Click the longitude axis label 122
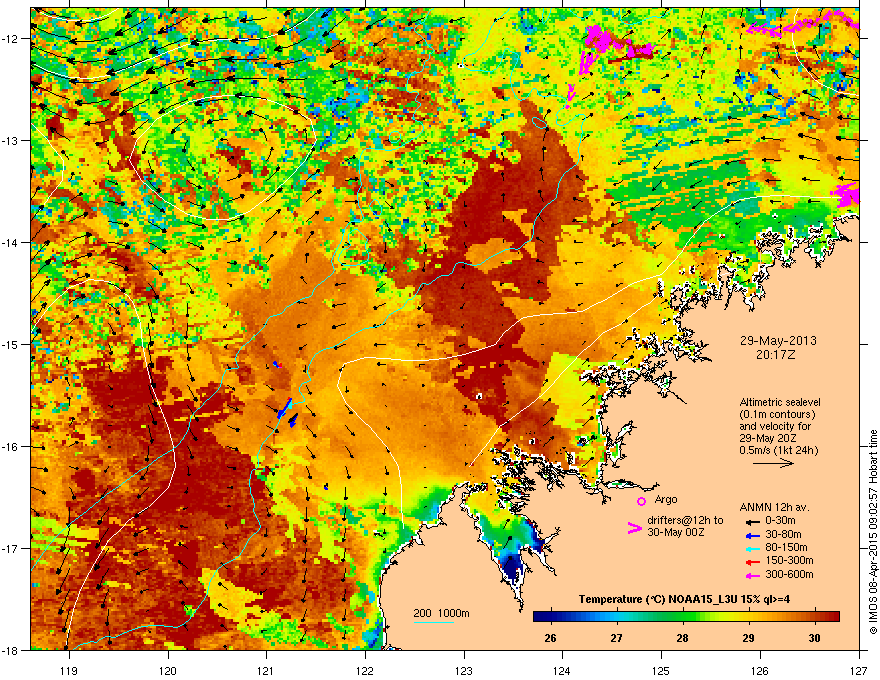This screenshot has width=880, height=680. pos(365,670)
